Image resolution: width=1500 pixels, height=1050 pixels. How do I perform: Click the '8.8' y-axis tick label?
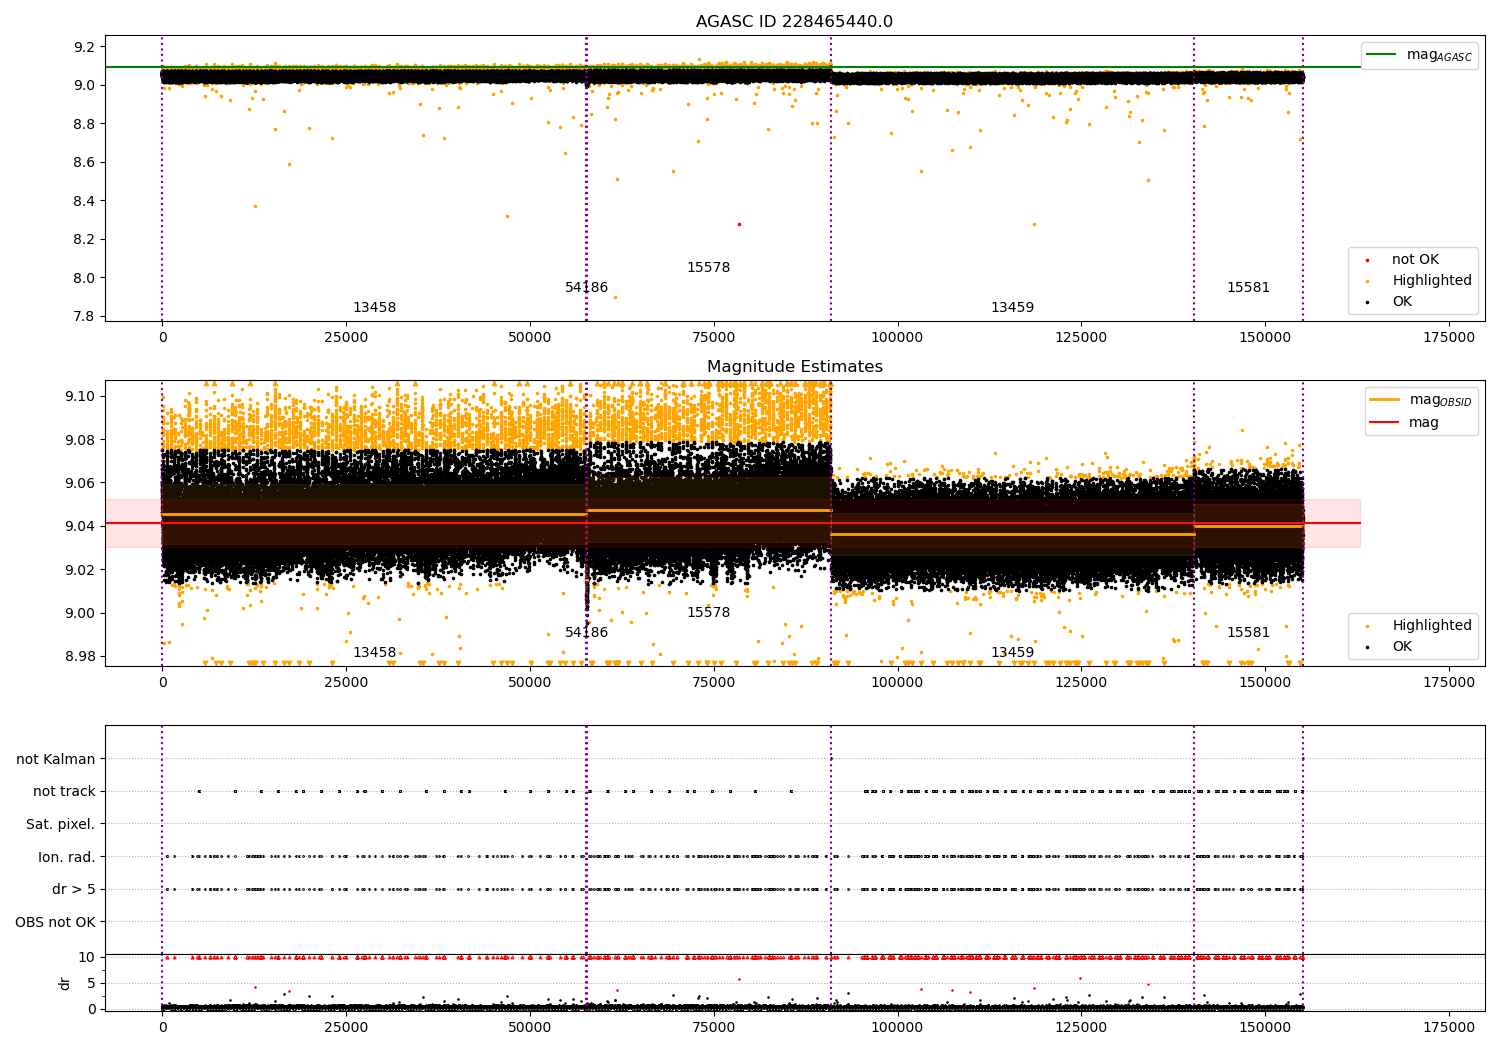click(x=84, y=124)
